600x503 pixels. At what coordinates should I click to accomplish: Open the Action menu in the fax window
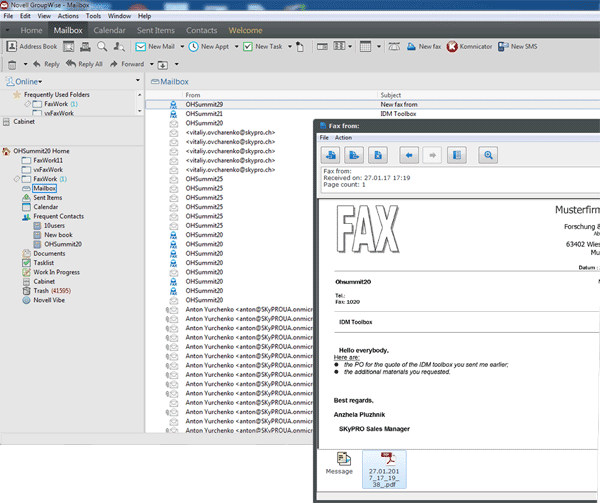point(343,138)
